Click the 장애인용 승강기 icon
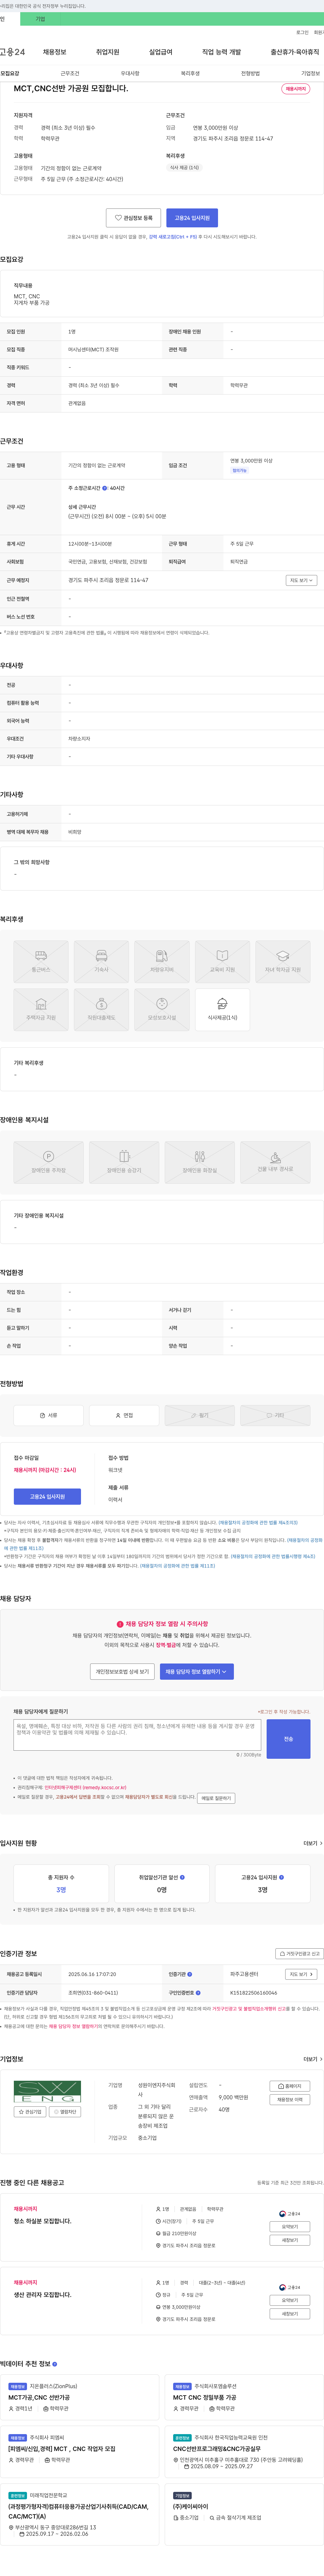This screenshot has height=2576, width=324. [124, 1162]
